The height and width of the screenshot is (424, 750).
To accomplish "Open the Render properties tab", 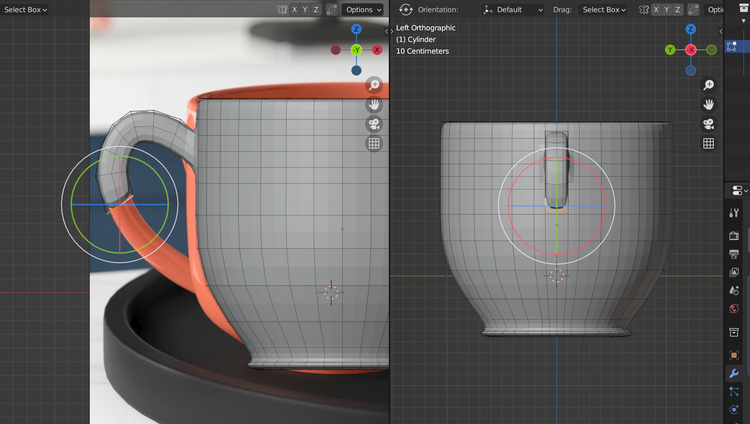I will [734, 236].
